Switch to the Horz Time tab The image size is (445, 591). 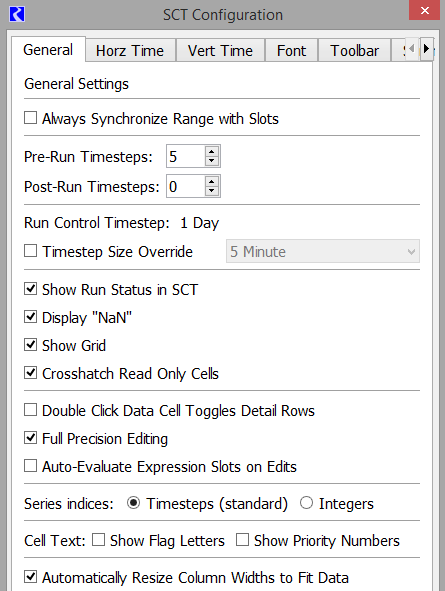click(x=130, y=50)
